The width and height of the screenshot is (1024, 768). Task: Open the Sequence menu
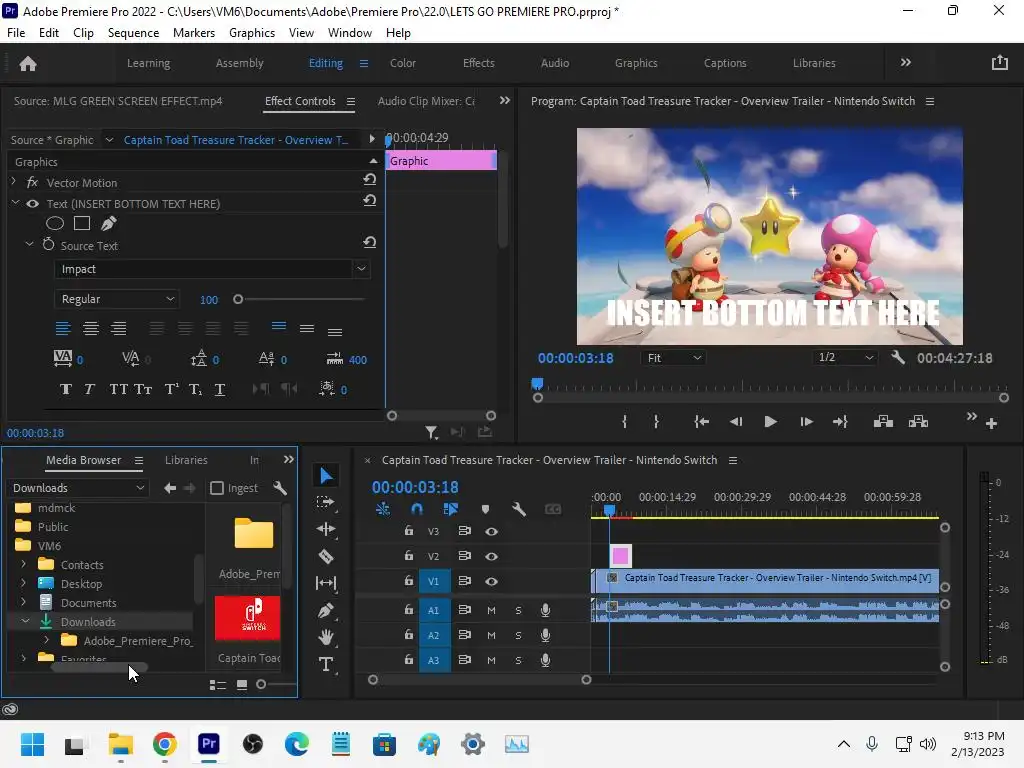tap(133, 33)
